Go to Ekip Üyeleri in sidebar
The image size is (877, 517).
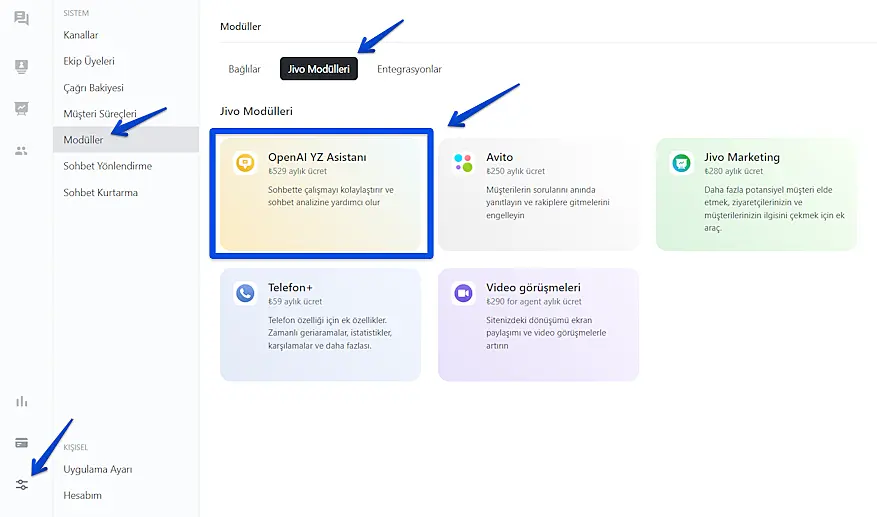[x=90, y=61]
